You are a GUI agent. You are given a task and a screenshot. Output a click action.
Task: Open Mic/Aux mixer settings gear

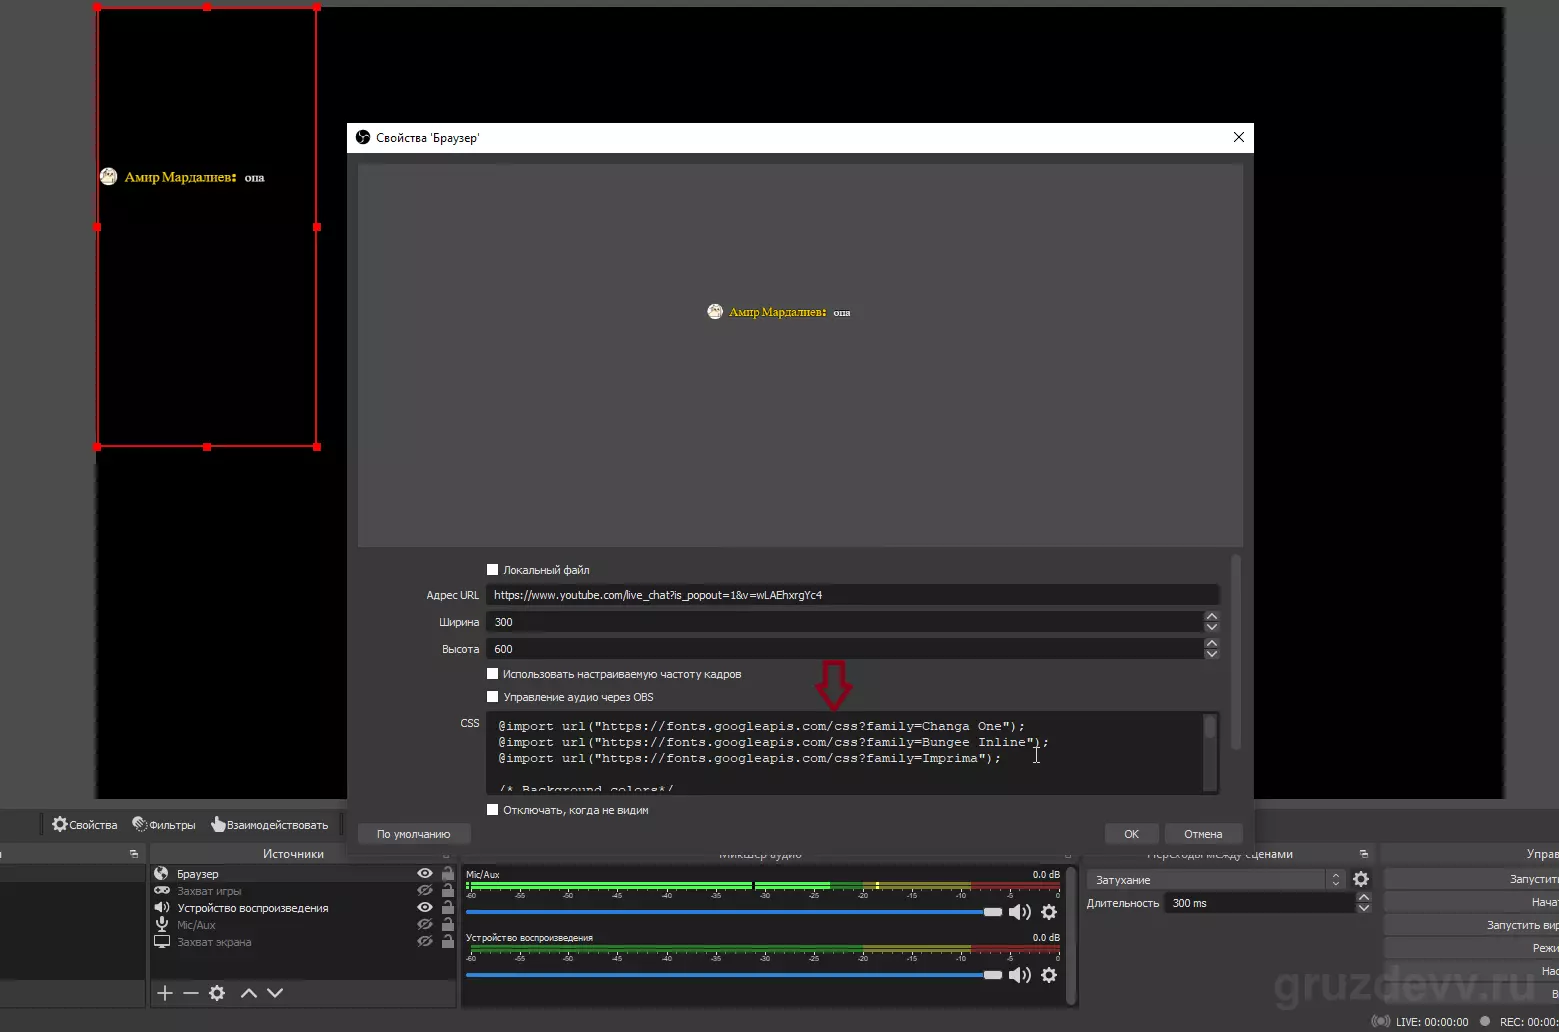(x=1049, y=912)
